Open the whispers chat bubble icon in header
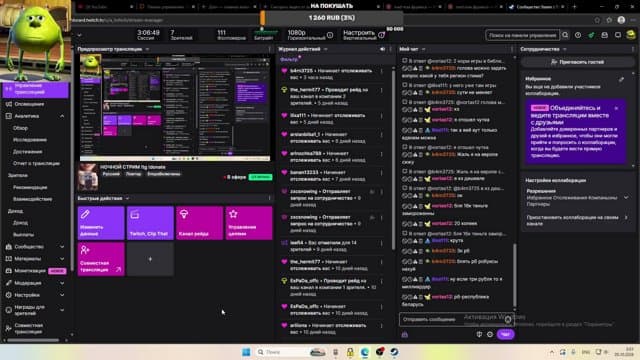The height and width of the screenshot is (360, 640). [618, 36]
